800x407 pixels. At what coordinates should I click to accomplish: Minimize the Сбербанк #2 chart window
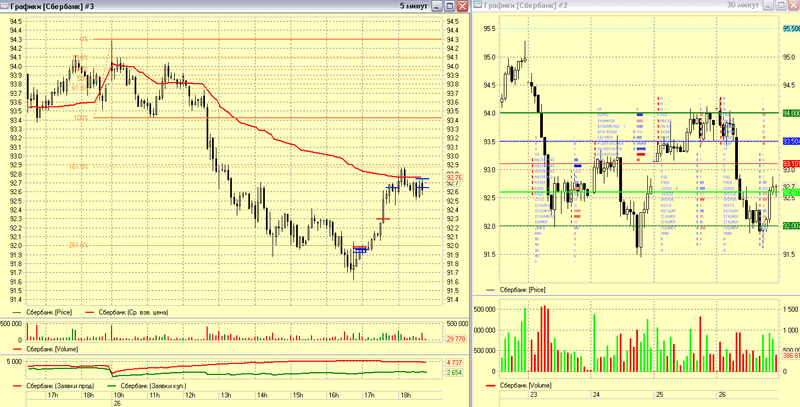768,6
